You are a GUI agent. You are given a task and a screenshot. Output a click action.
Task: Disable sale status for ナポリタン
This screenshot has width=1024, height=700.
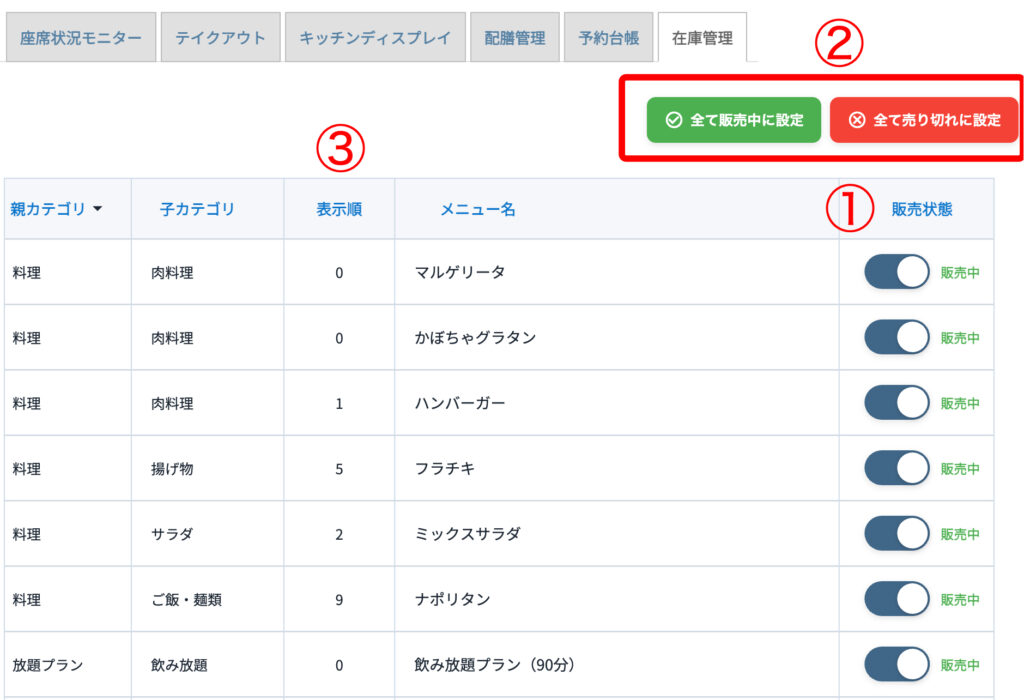(x=896, y=599)
